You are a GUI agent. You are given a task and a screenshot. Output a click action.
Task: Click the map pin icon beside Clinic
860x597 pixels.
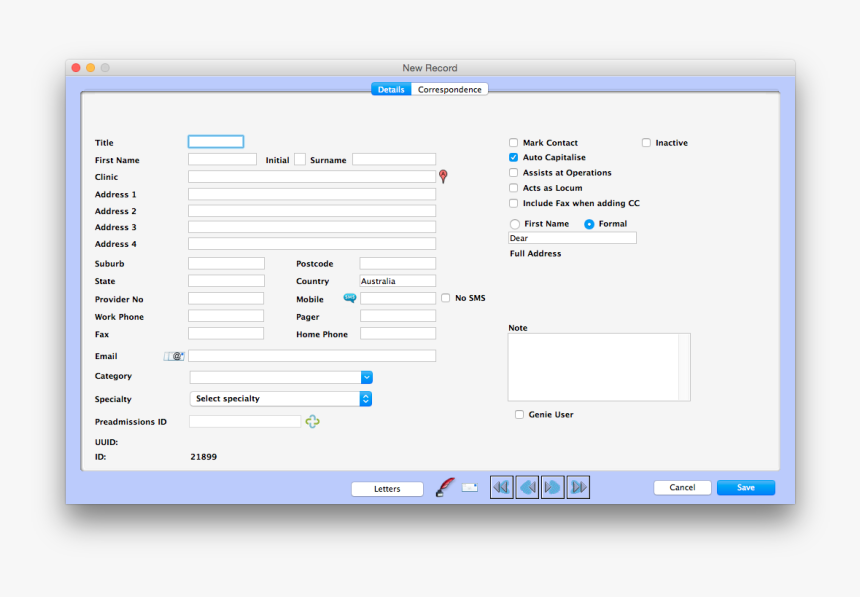click(443, 176)
